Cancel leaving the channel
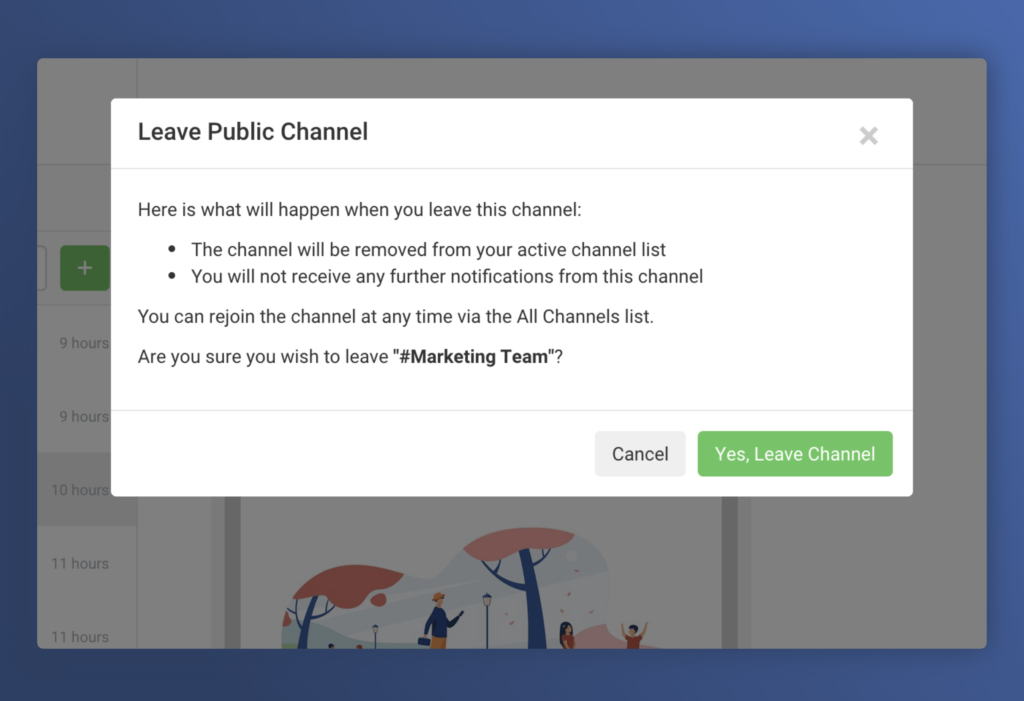Screen dimensions: 1024x701 [640, 453]
